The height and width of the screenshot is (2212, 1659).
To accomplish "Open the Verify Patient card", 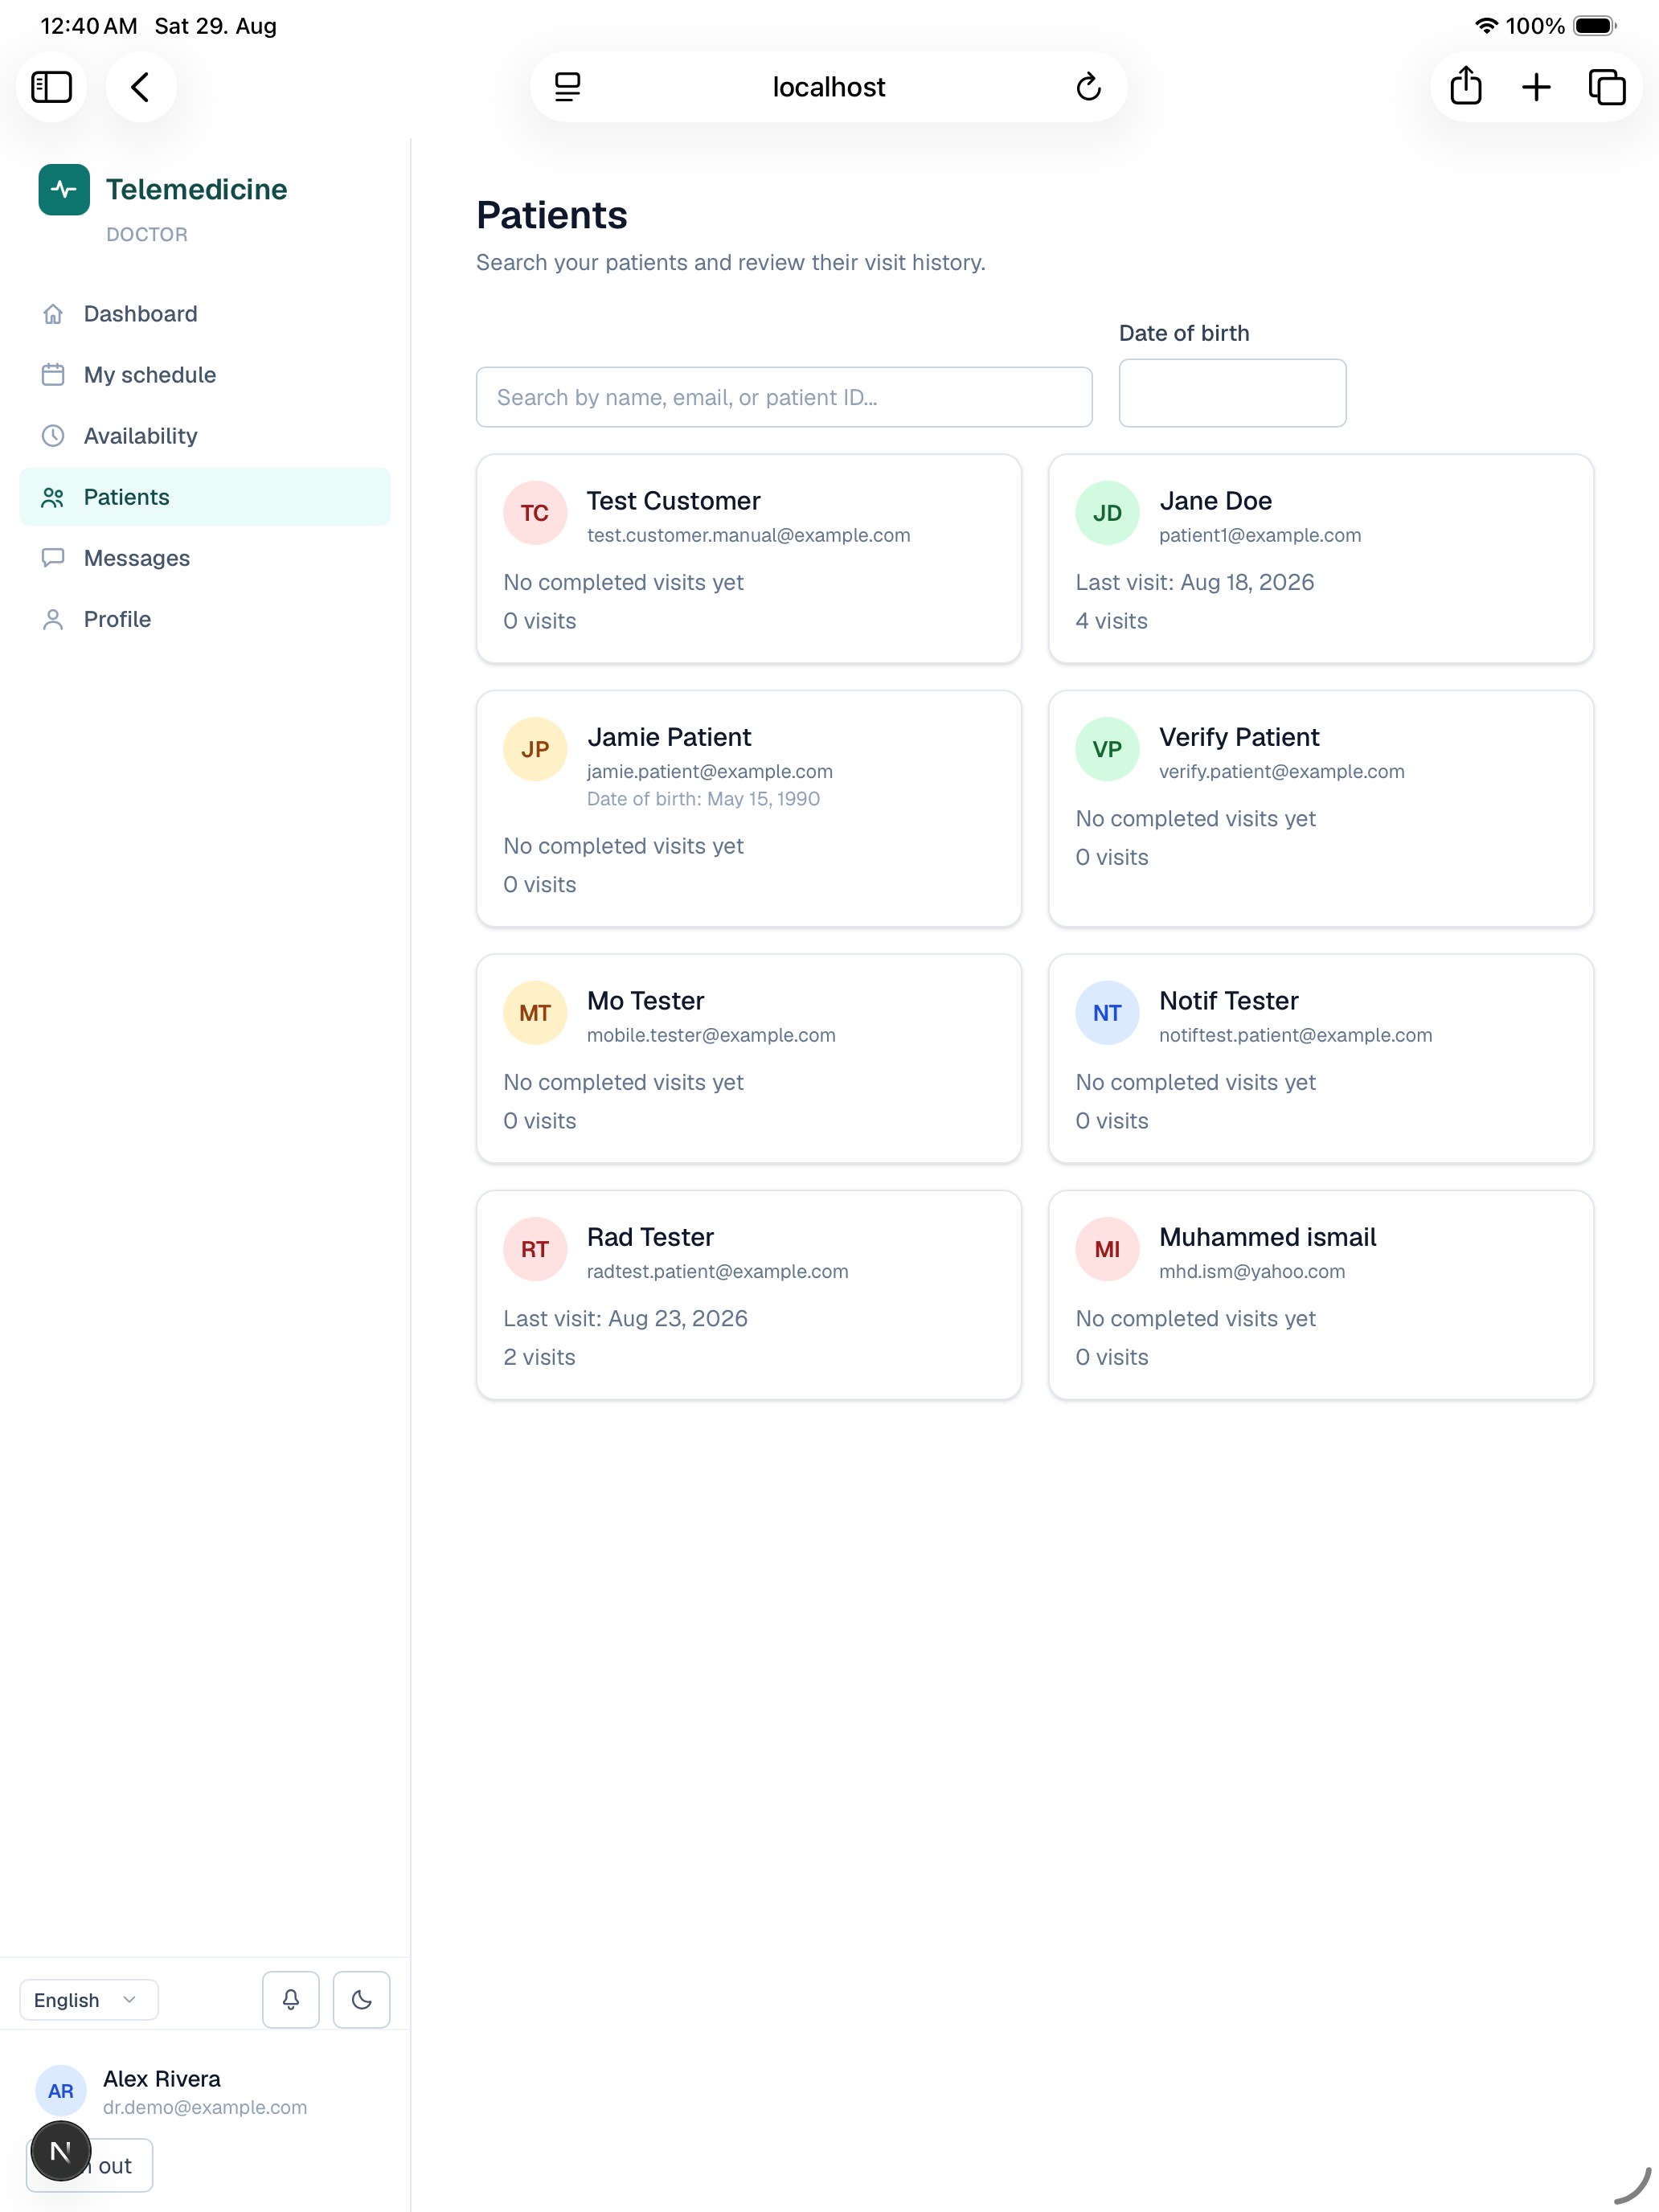I will tap(1320, 808).
